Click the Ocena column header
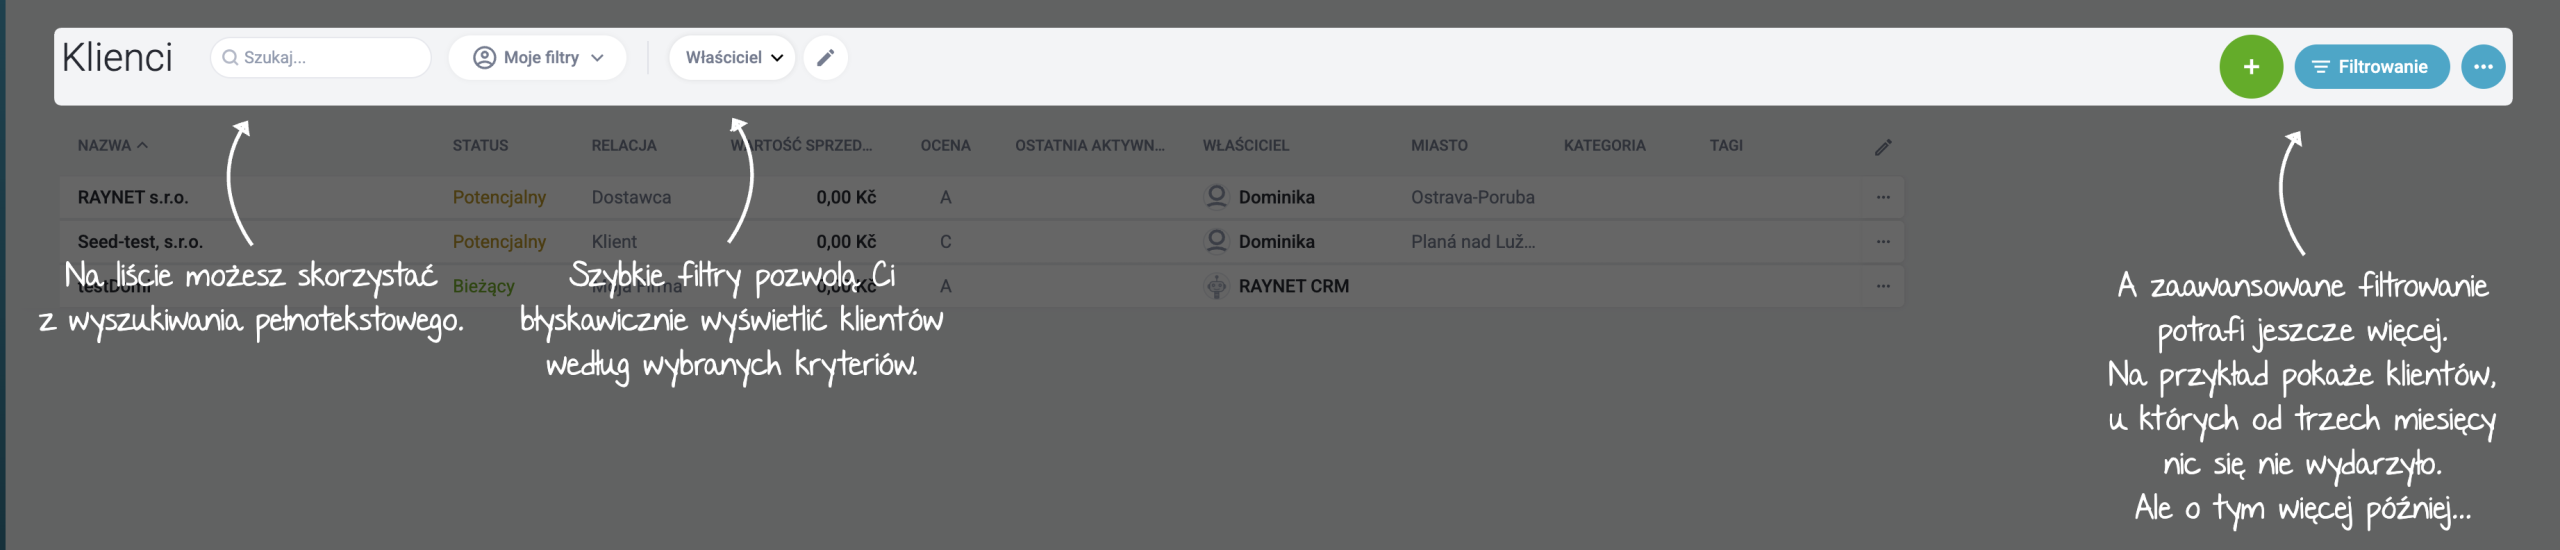 [x=945, y=146]
